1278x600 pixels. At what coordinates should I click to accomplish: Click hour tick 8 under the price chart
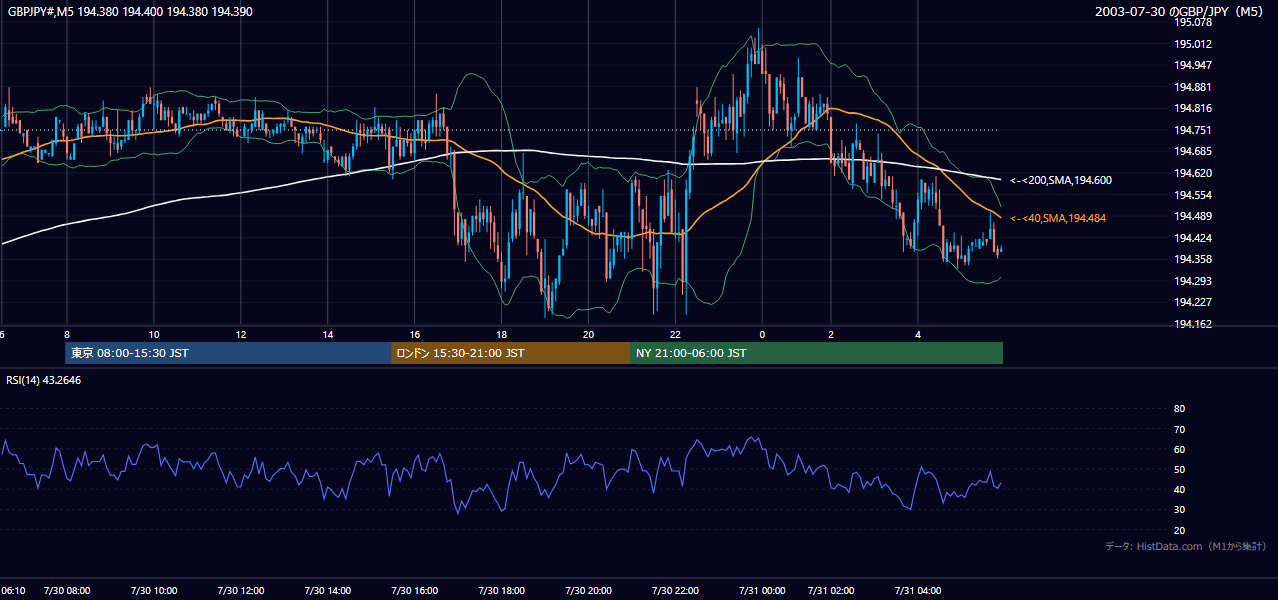pos(67,334)
